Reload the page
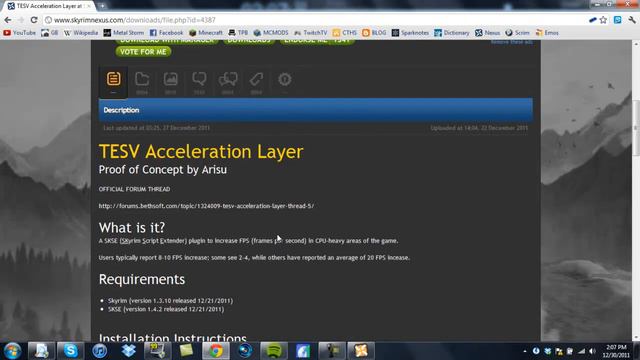The image size is (640, 360). 34,20
